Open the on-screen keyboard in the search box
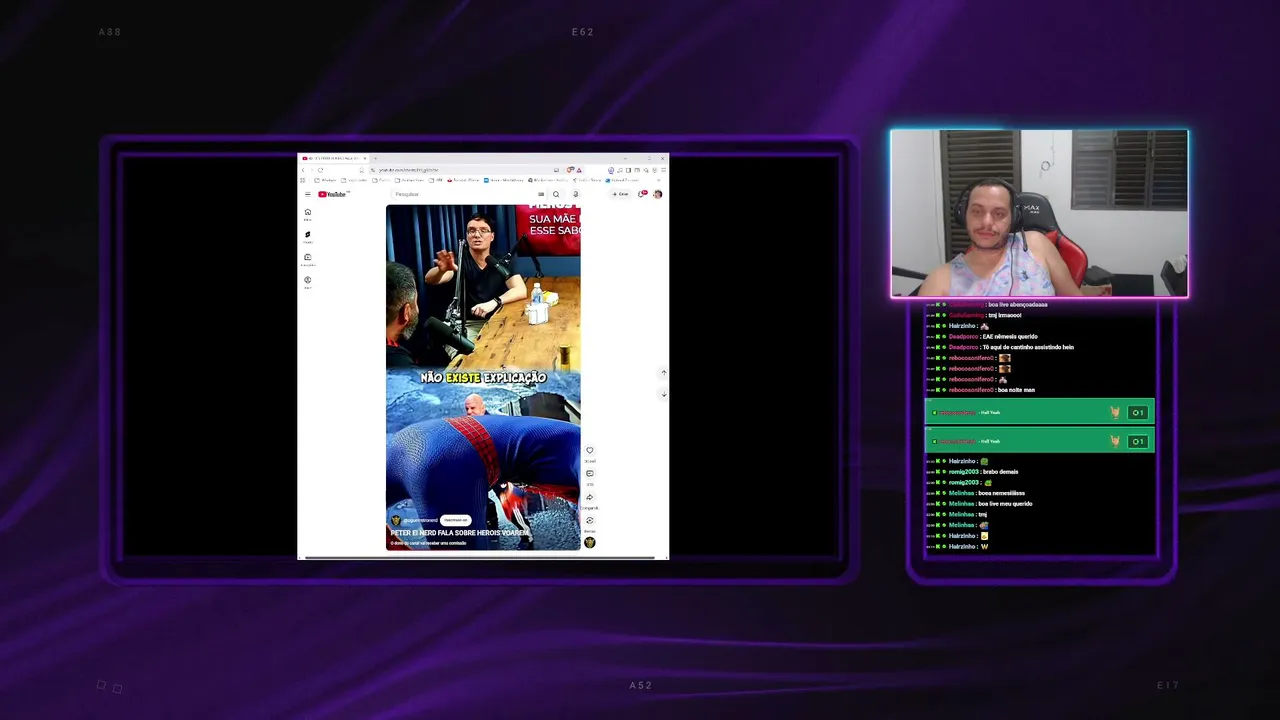1280x720 pixels. (541, 194)
